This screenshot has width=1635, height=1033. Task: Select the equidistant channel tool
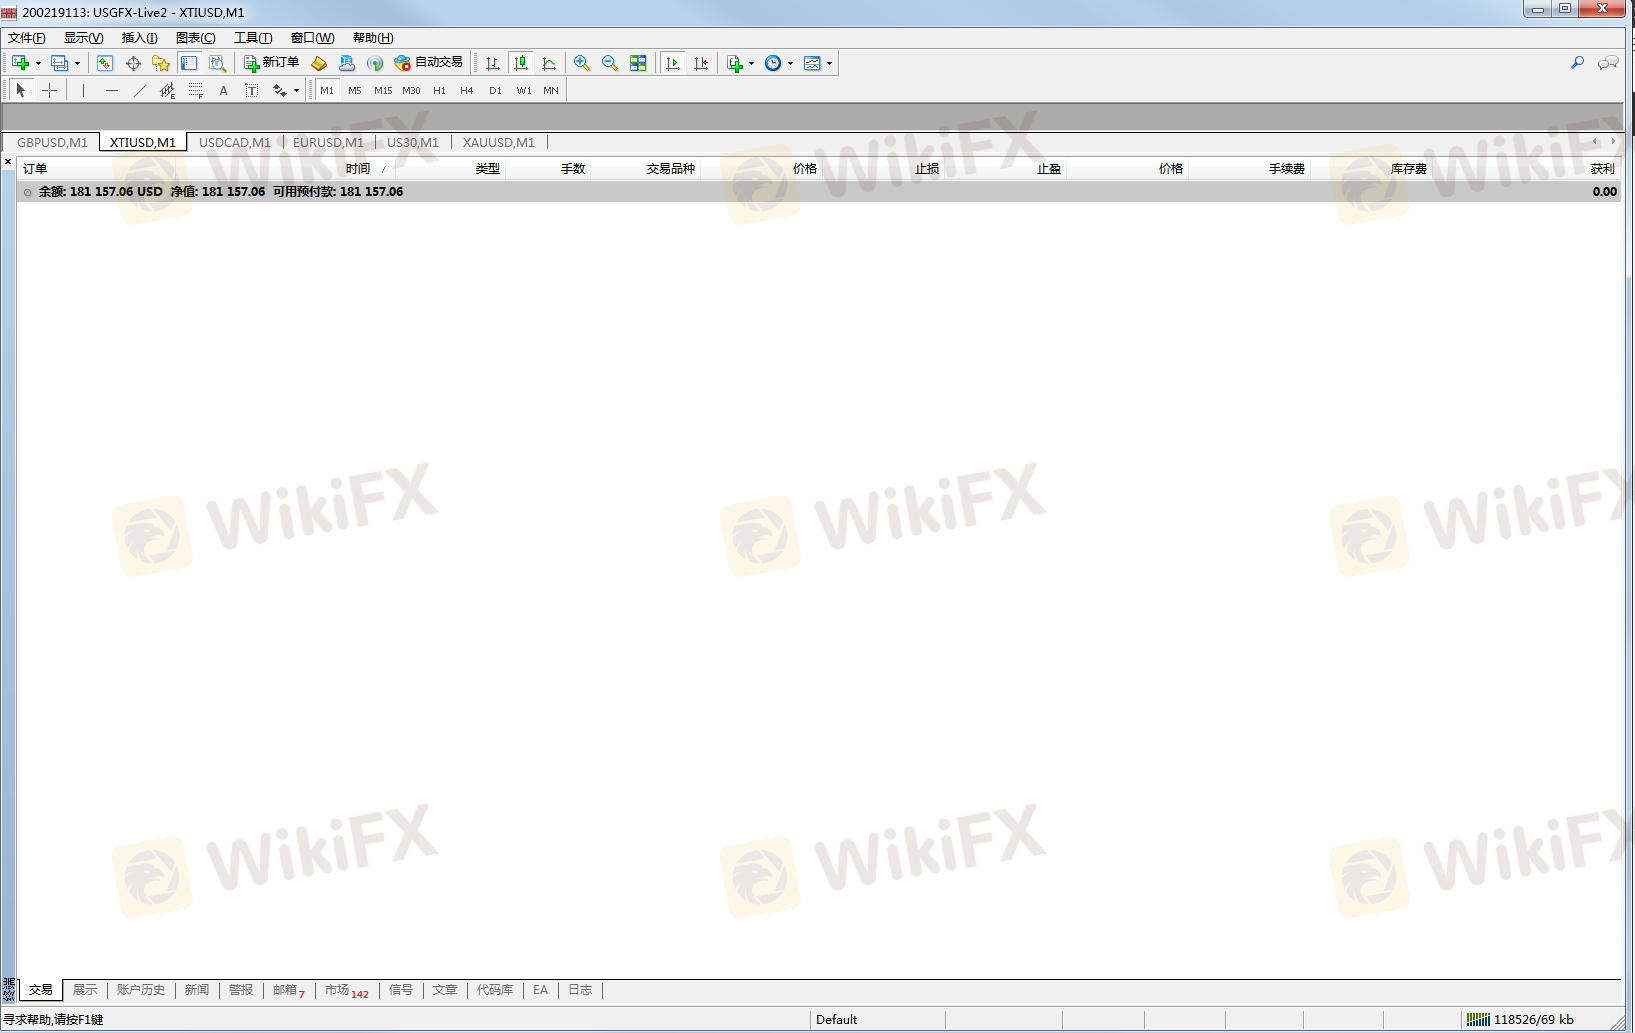point(167,90)
